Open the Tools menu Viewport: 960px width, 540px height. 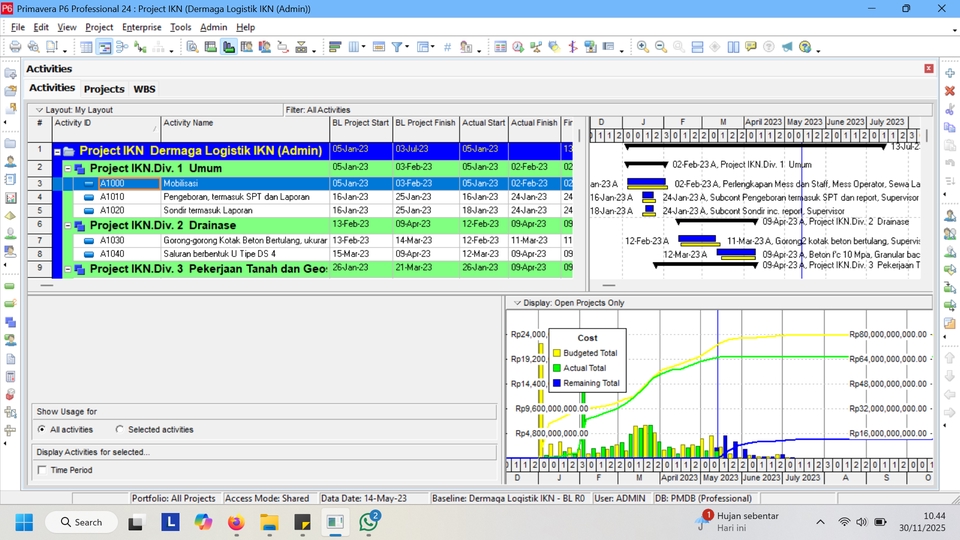181,27
